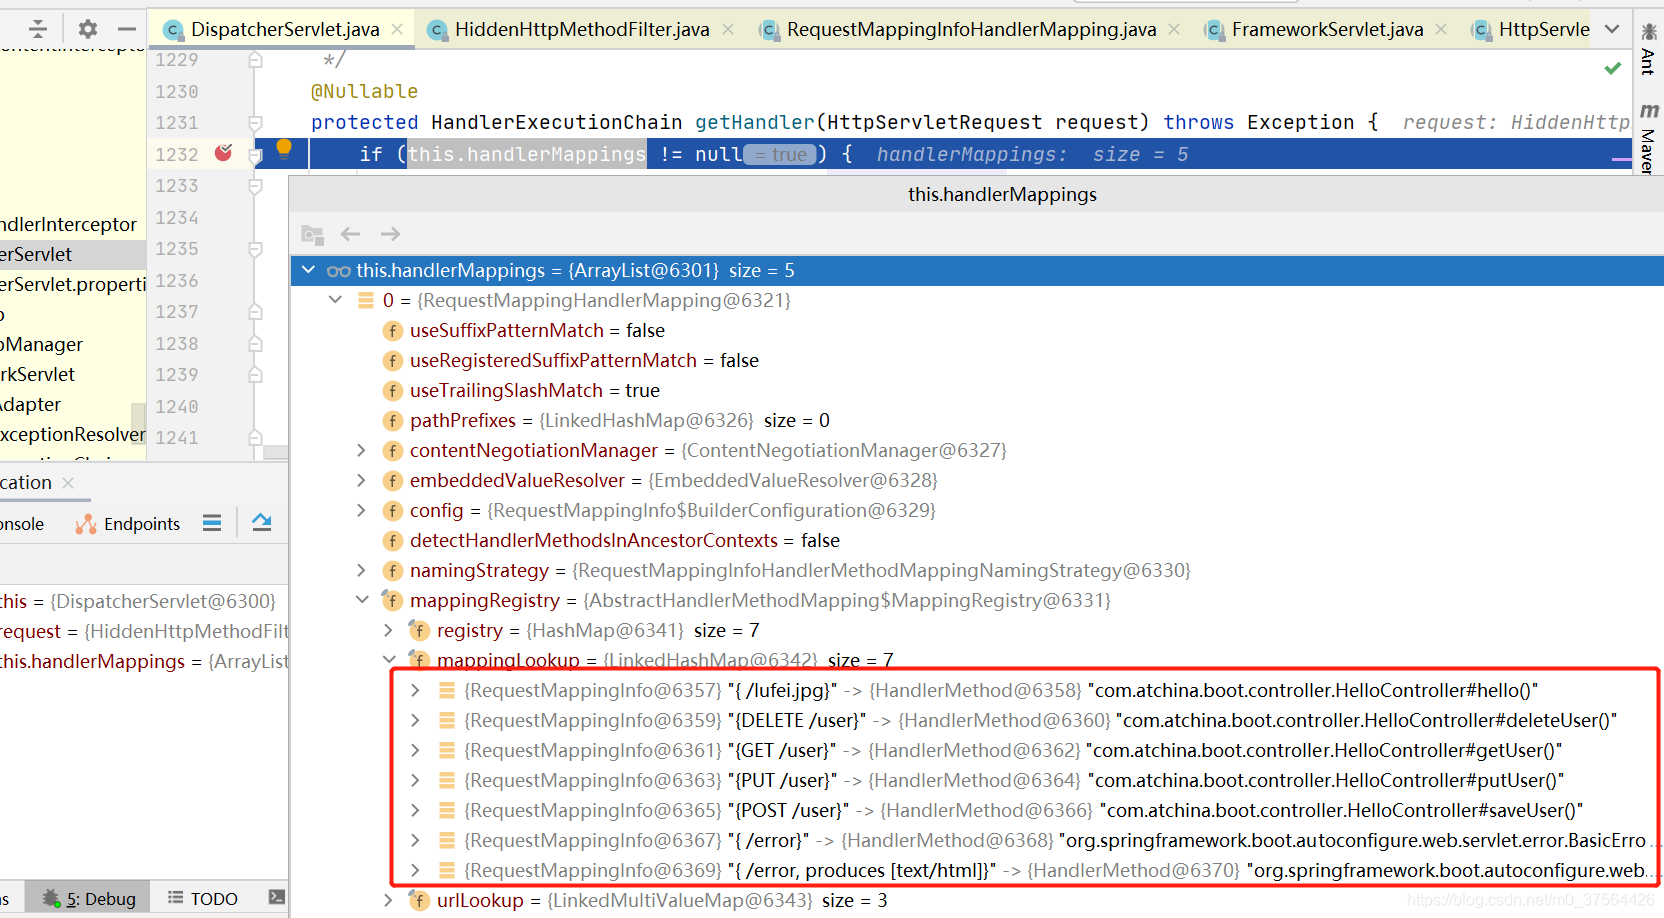Toggle breakpoint at line 1232
This screenshot has height=918, width=1664.
pyautogui.click(x=224, y=153)
